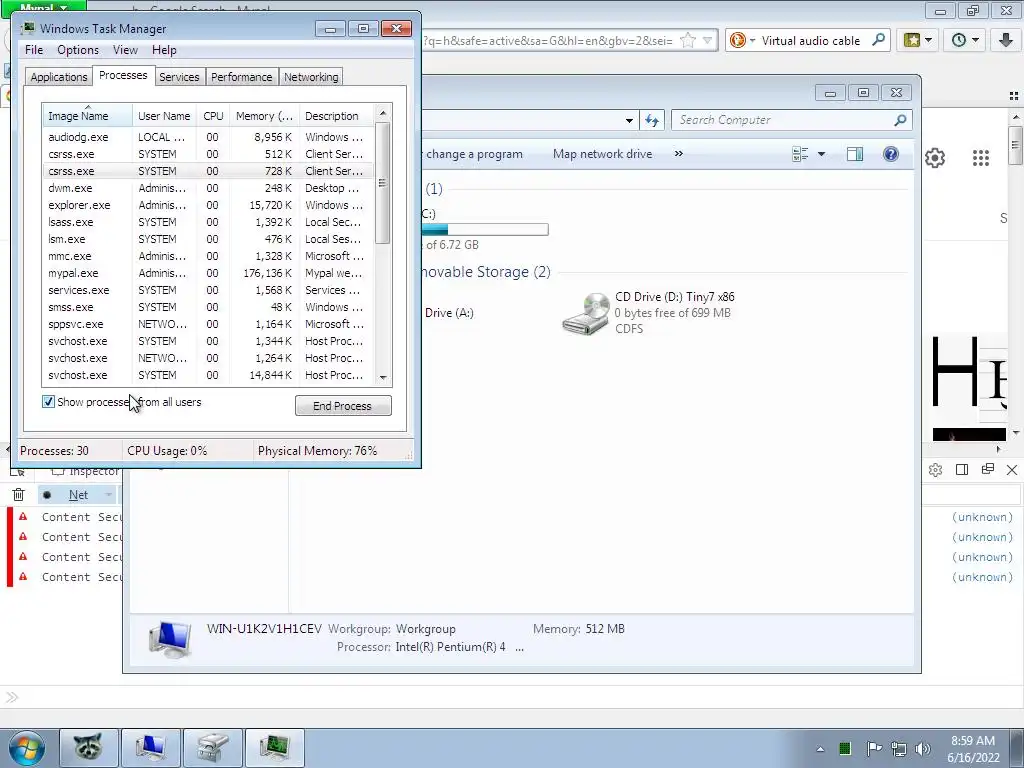
Task: Open Task Manager View menu
Action: [x=125, y=50]
